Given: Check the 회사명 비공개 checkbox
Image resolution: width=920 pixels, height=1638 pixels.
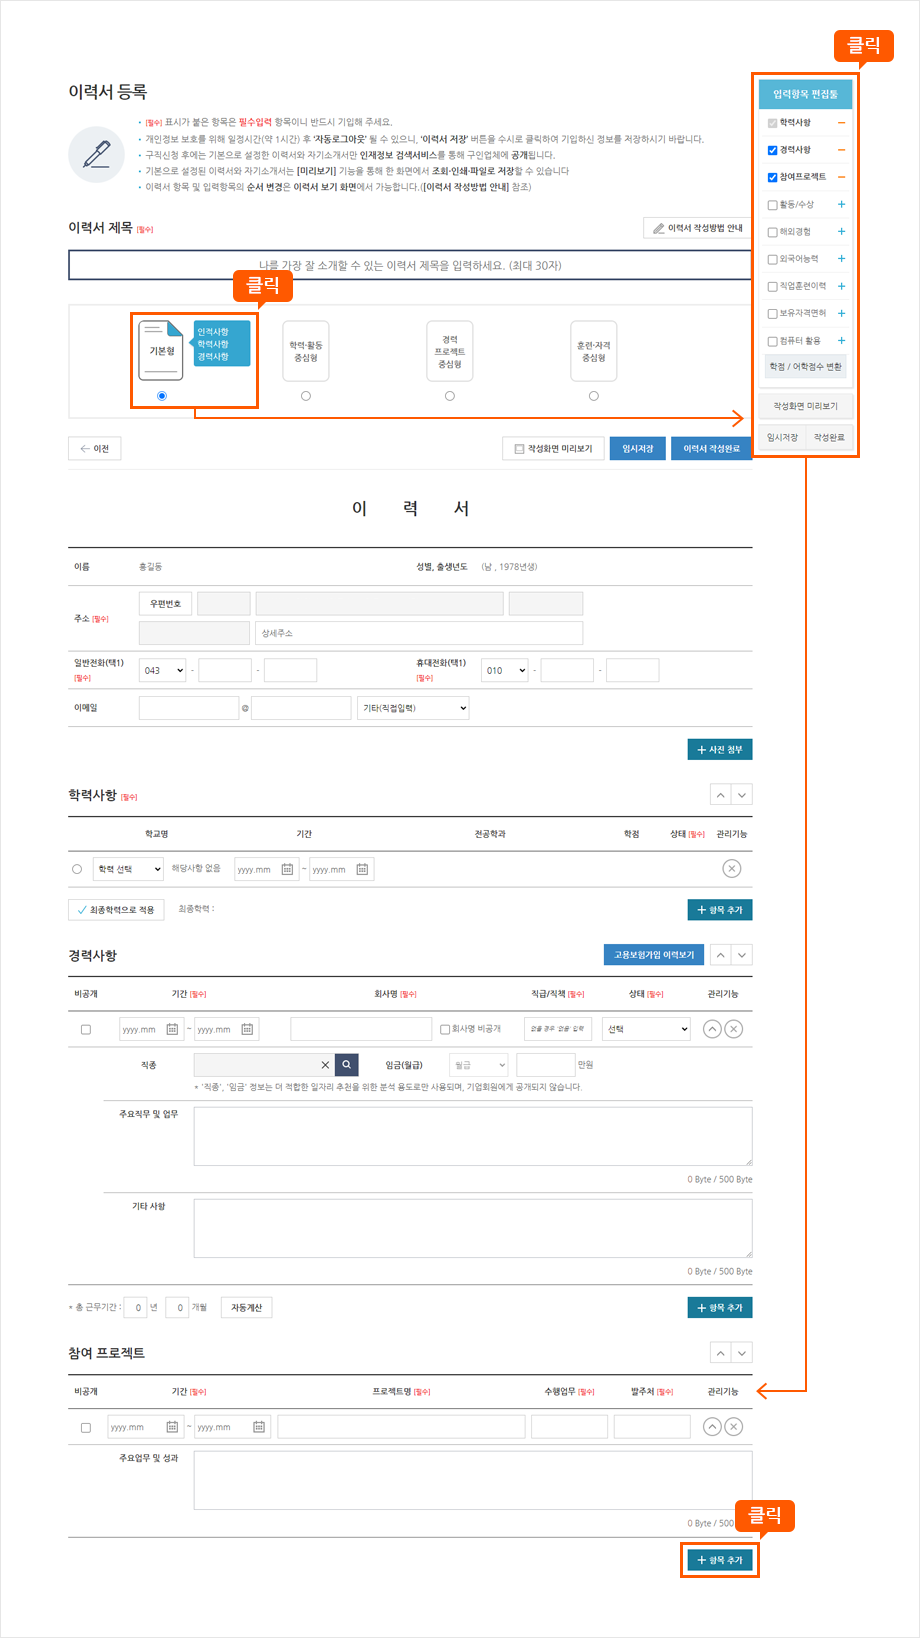Looking at the screenshot, I should pos(445,1029).
